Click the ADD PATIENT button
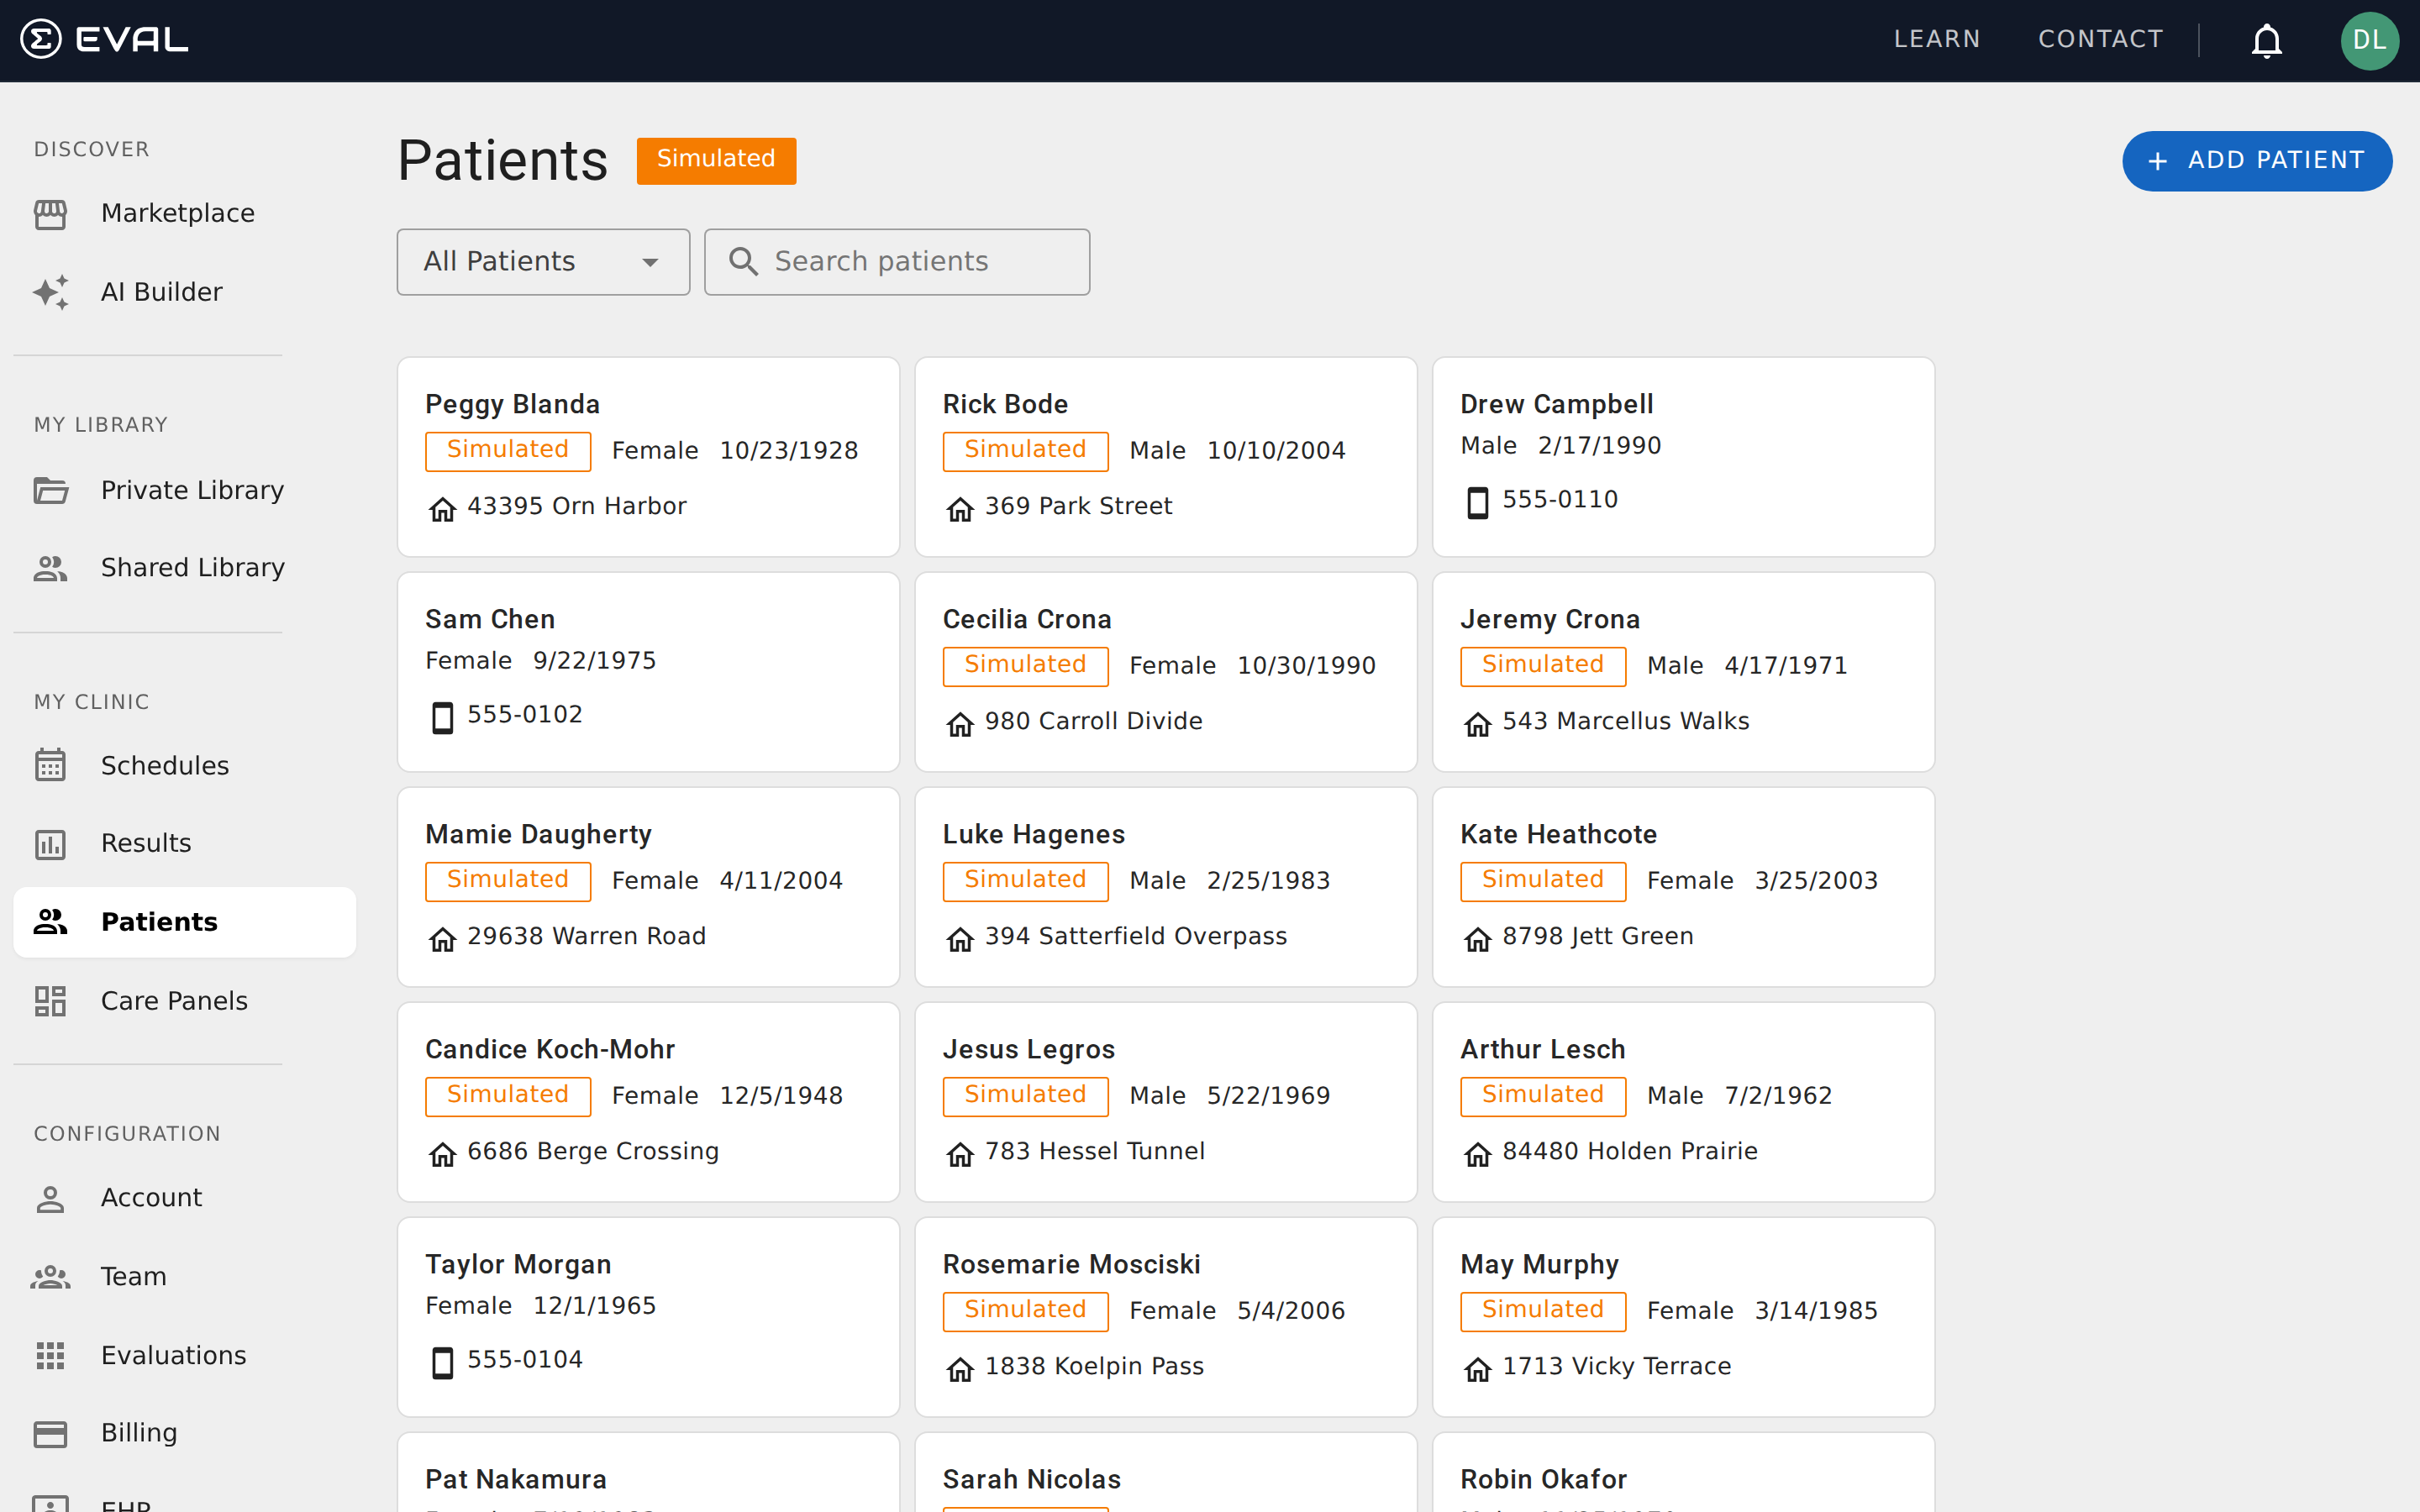The image size is (2420, 1512). click(2257, 160)
